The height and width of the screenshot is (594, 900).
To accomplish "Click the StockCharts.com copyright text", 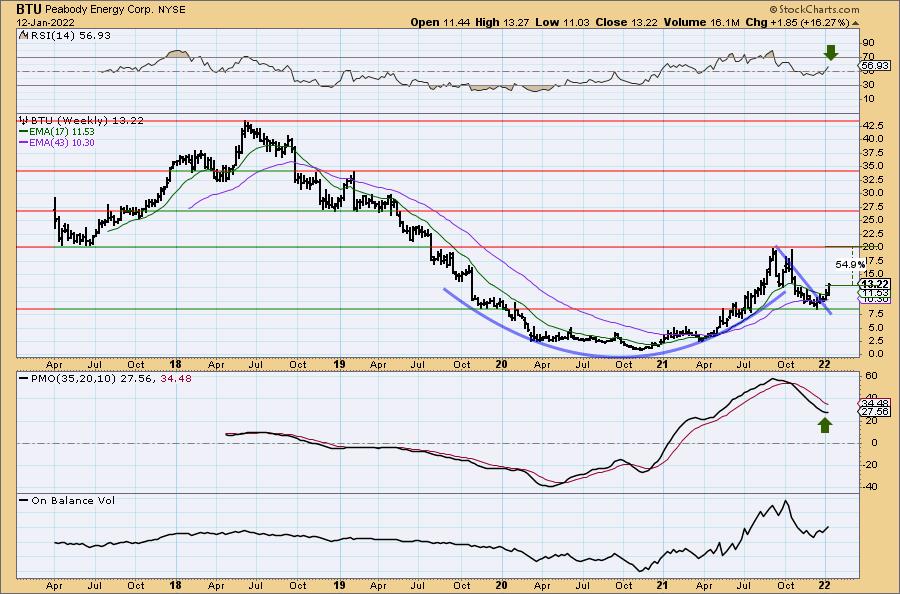I will point(814,9).
